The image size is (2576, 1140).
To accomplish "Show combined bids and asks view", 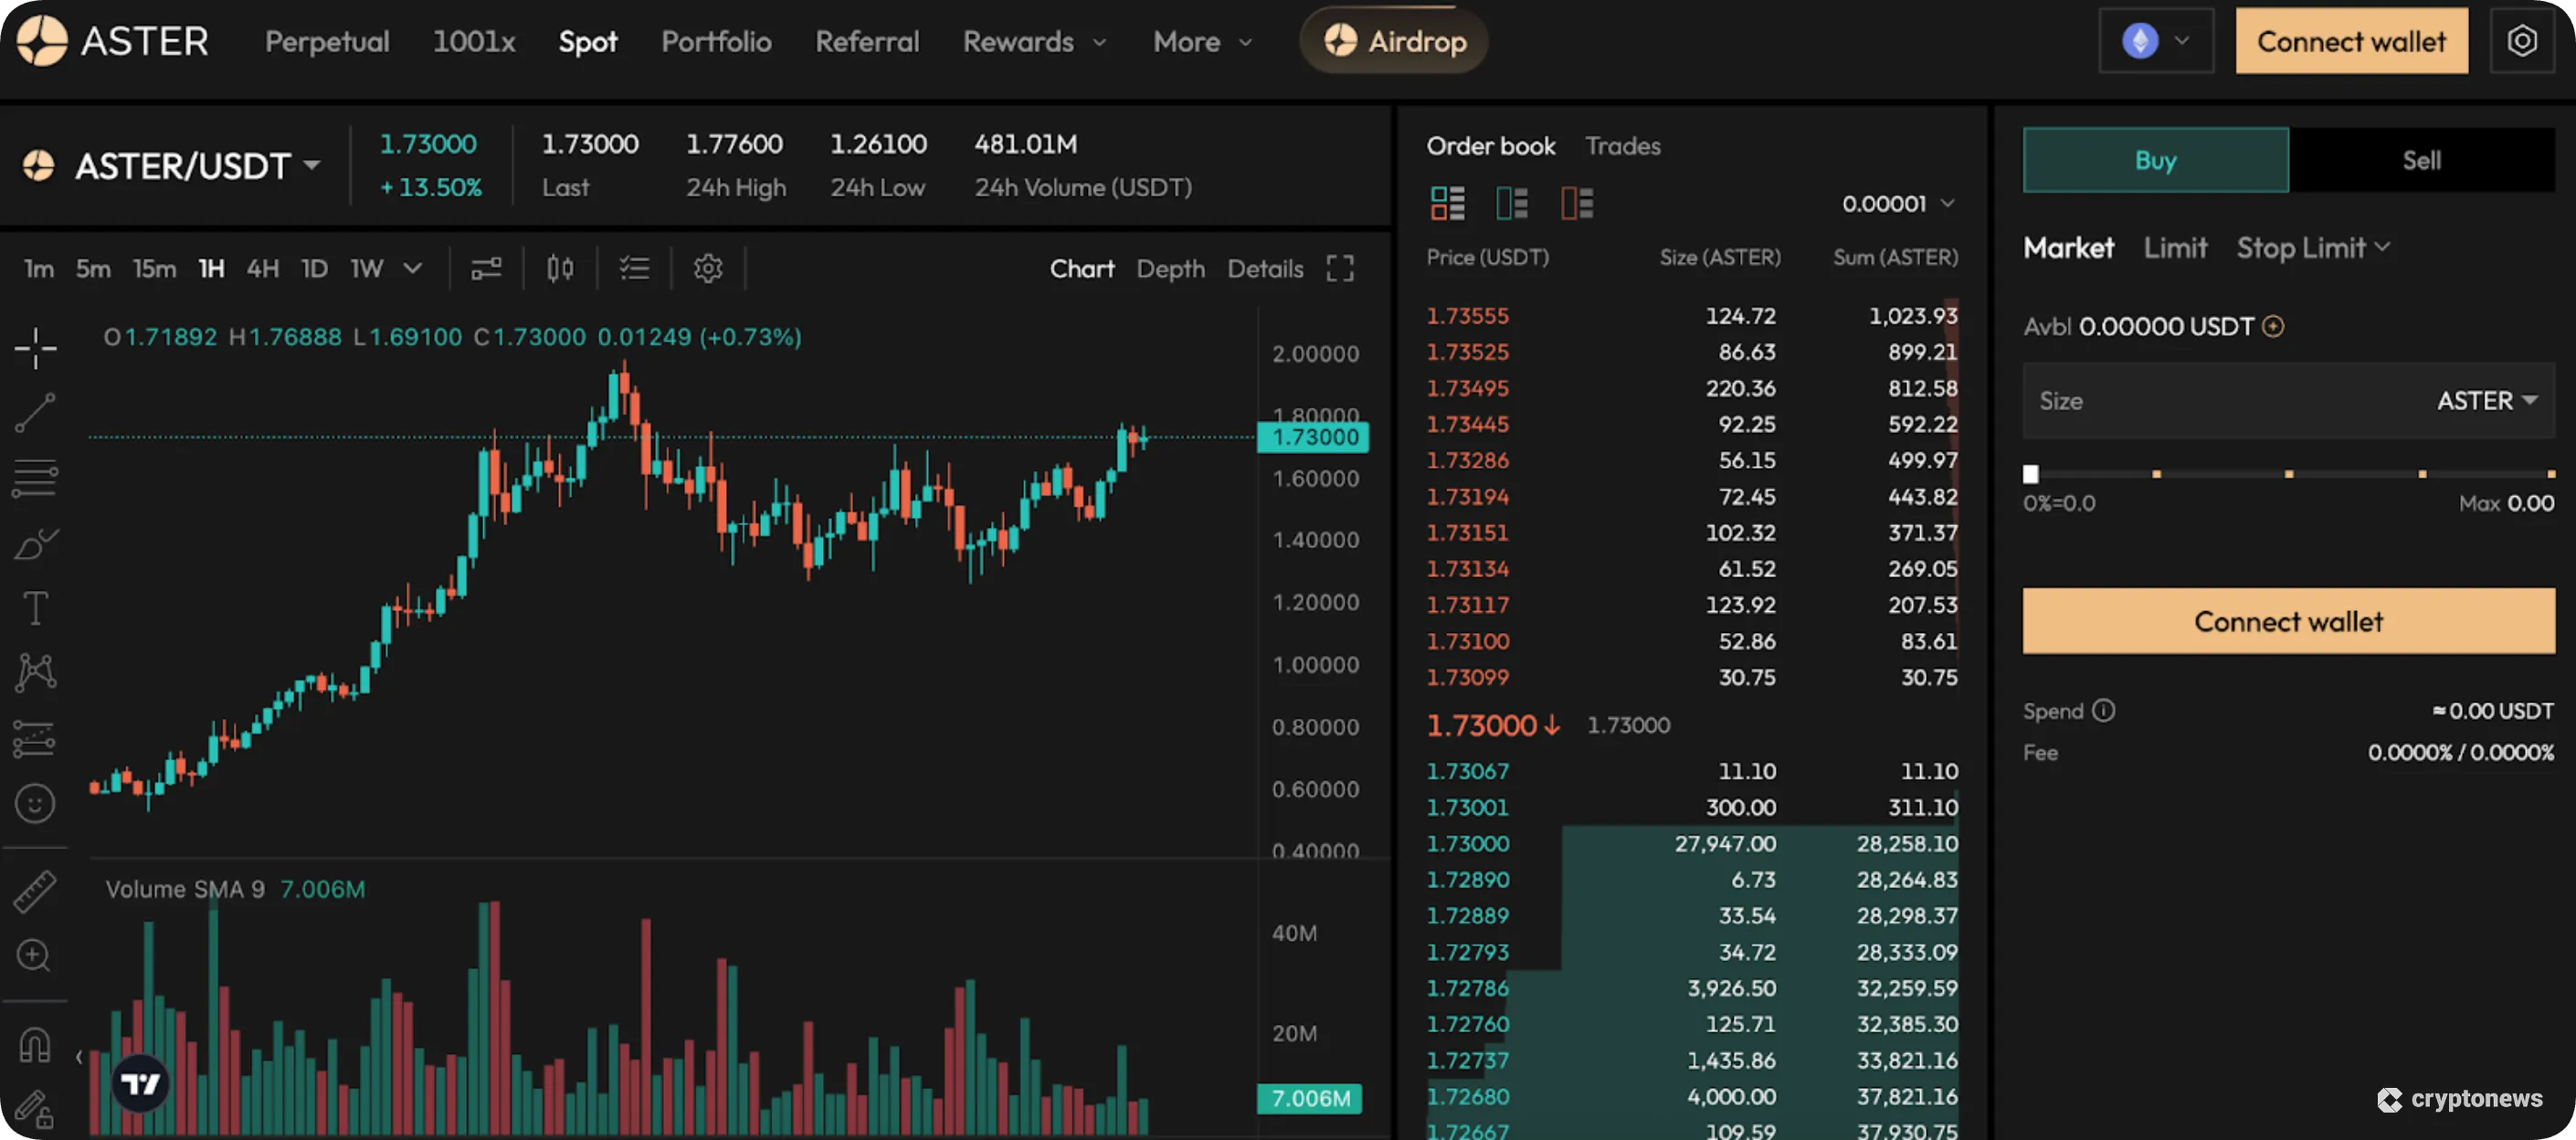I will [1447, 203].
